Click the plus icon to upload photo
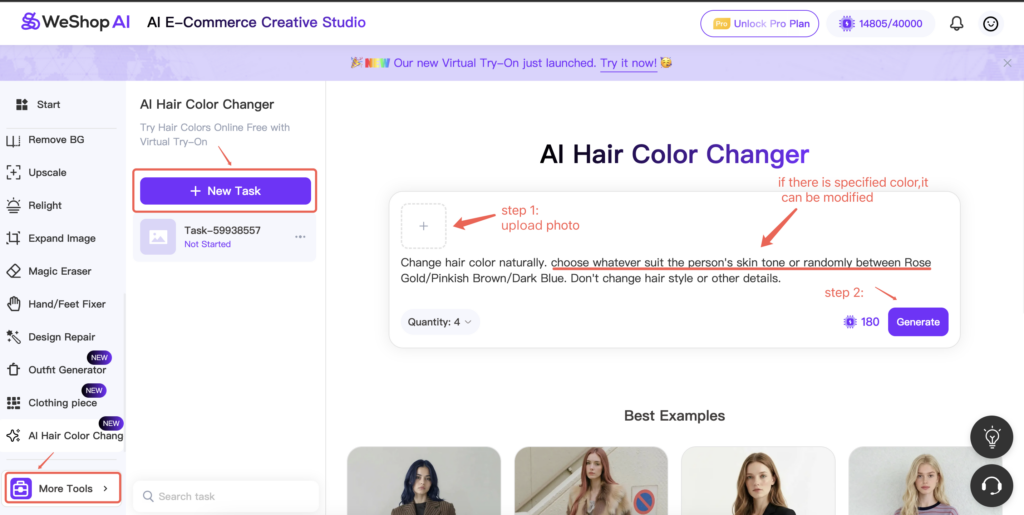The width and height of the screenshot is (1024, 515). (423, 226)
